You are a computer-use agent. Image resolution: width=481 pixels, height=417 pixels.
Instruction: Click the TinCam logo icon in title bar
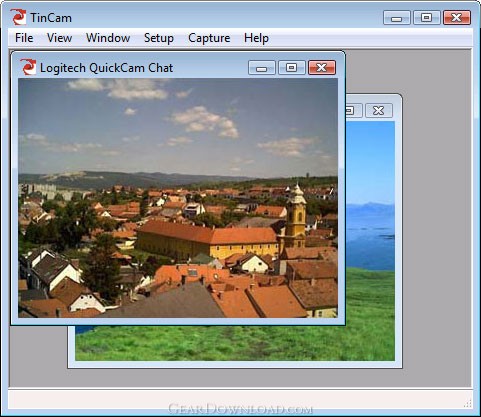point(18,17)
